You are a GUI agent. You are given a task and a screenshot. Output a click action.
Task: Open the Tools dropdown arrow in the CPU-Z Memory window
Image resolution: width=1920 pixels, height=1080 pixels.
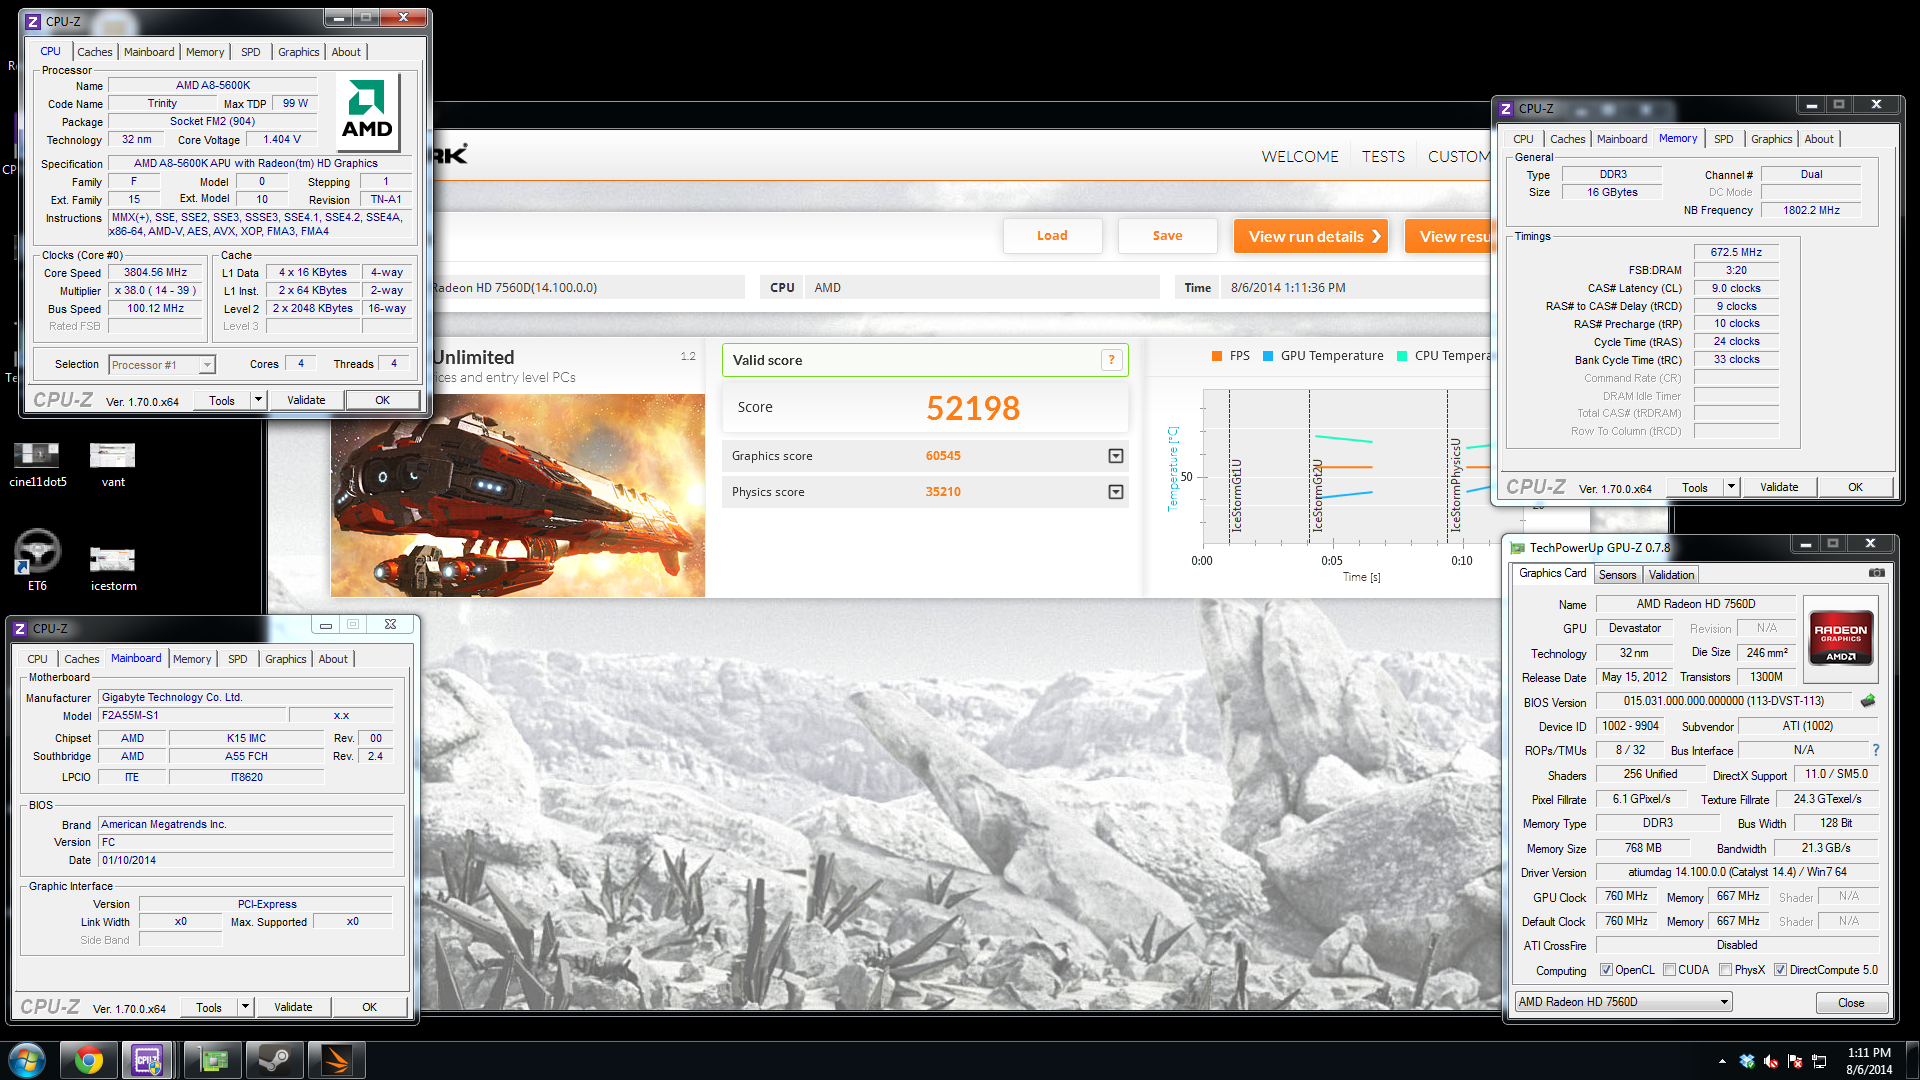pyautogui.click(x=1730, y=487)
